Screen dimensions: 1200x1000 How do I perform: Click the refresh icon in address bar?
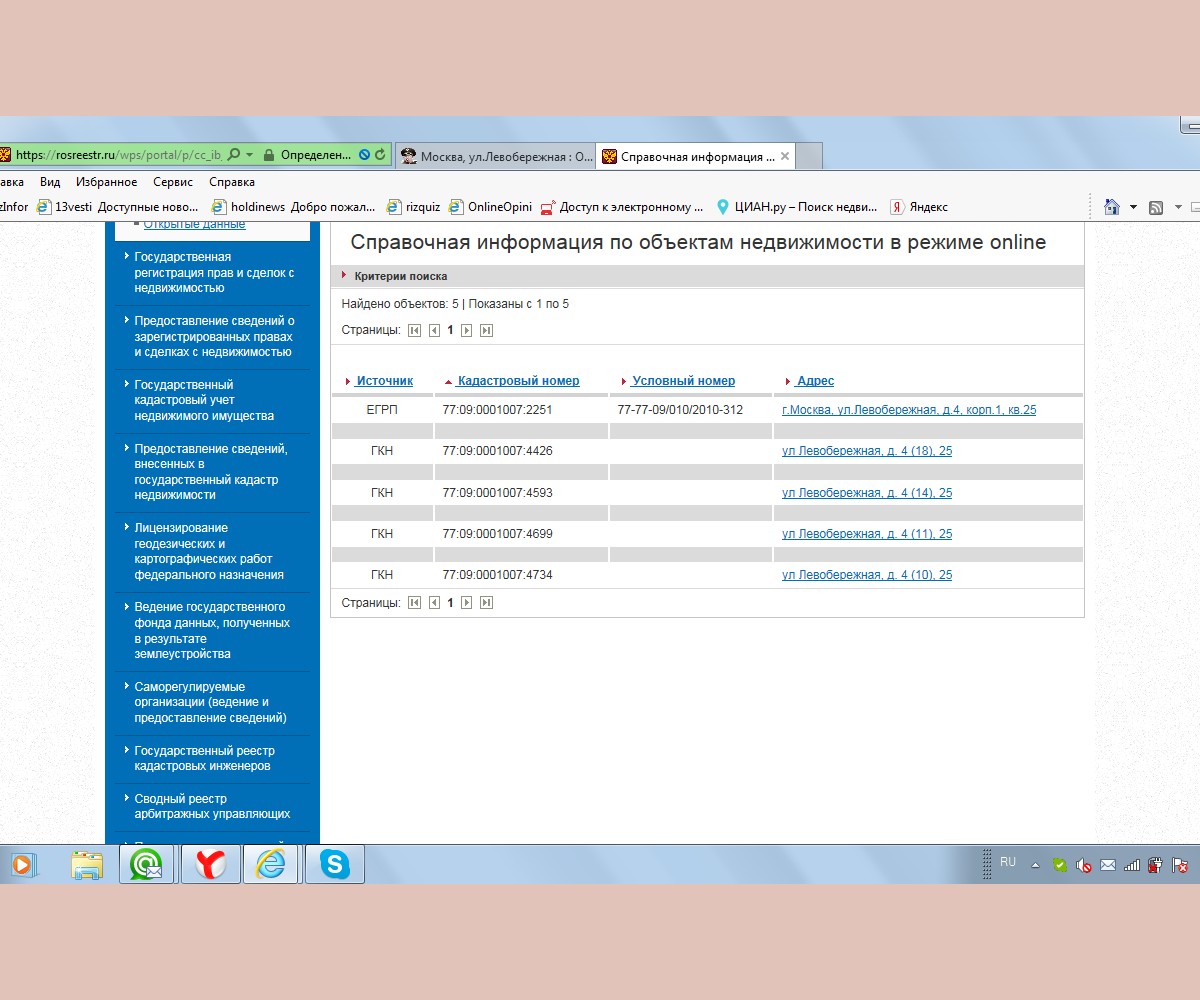(380, 155)
